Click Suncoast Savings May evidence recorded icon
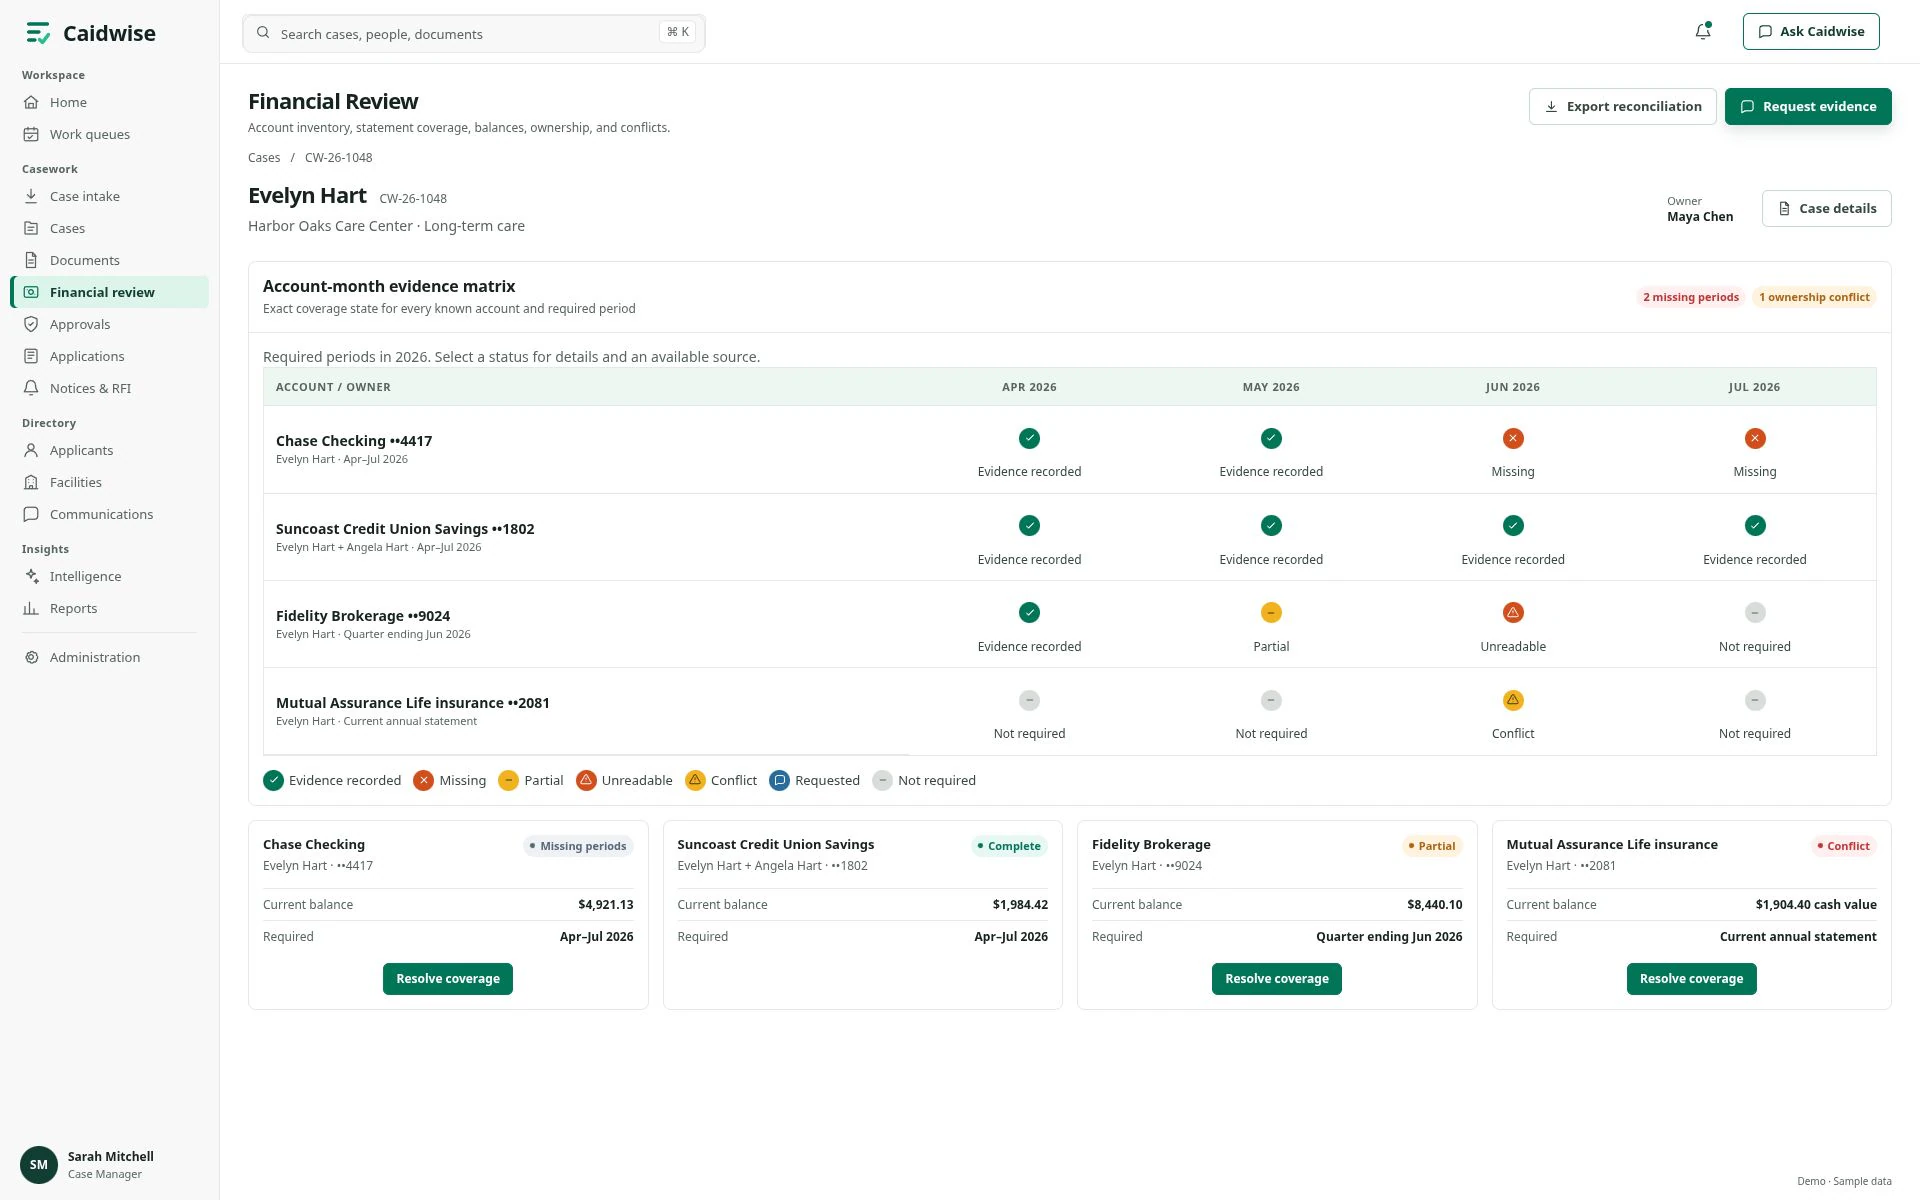 (x=1271, y=525)
